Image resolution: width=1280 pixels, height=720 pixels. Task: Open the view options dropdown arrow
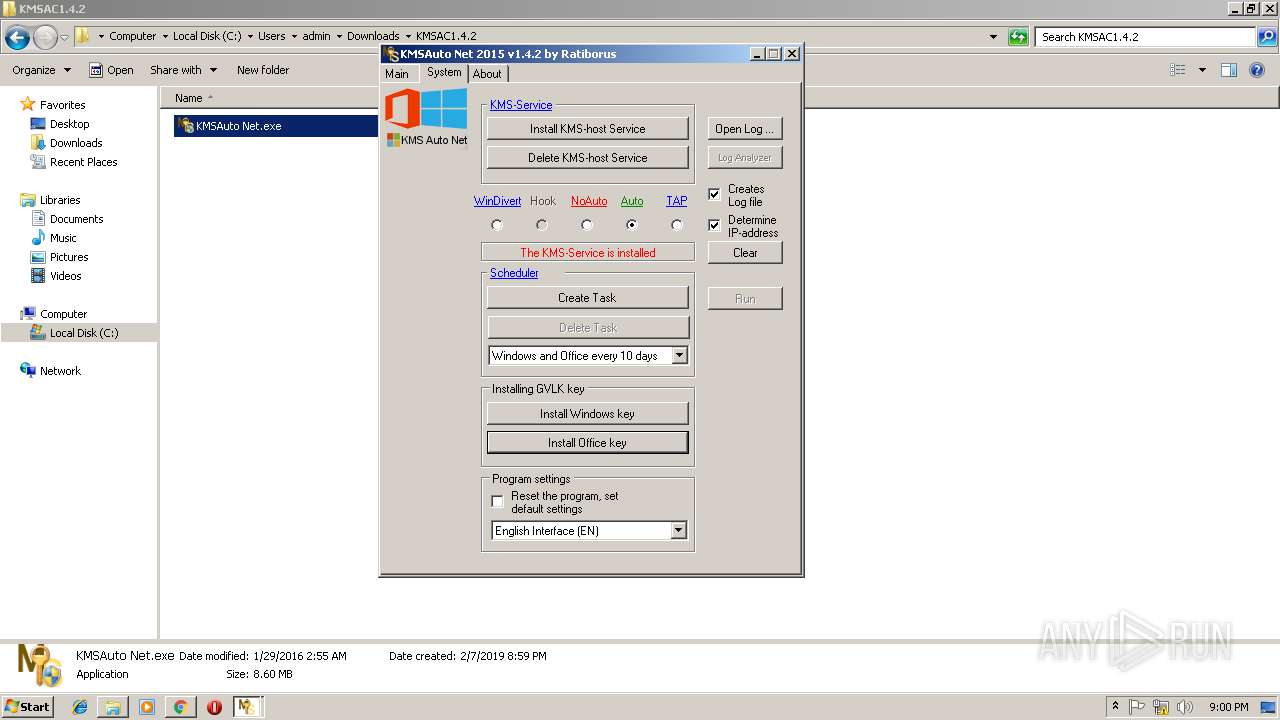click(x=1202, y=70)
